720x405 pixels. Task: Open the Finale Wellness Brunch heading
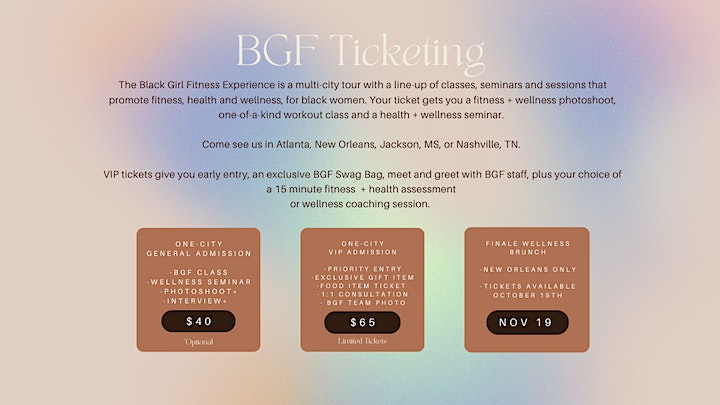pyautogui.click(x=526, y=249)
